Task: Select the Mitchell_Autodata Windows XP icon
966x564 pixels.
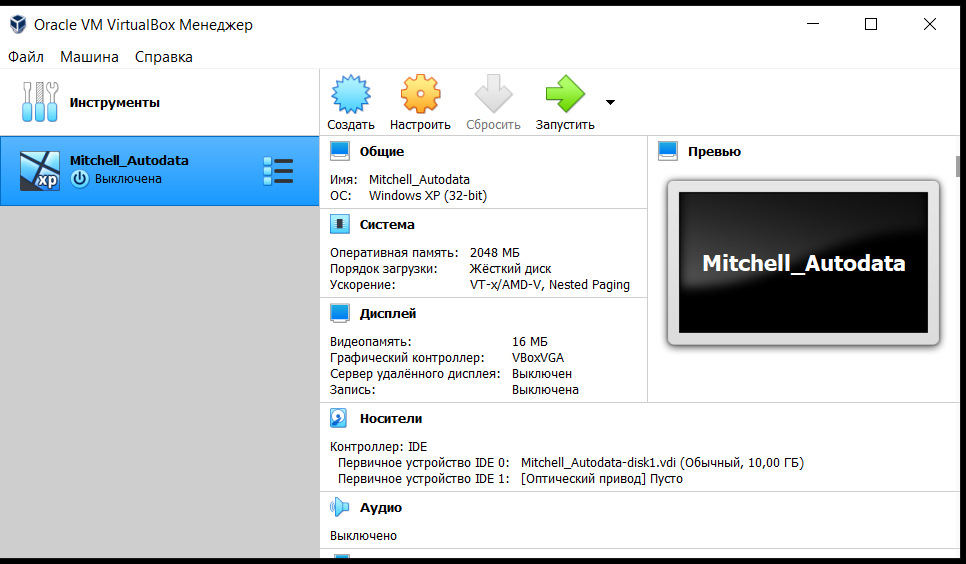Action: coord(39,171)
